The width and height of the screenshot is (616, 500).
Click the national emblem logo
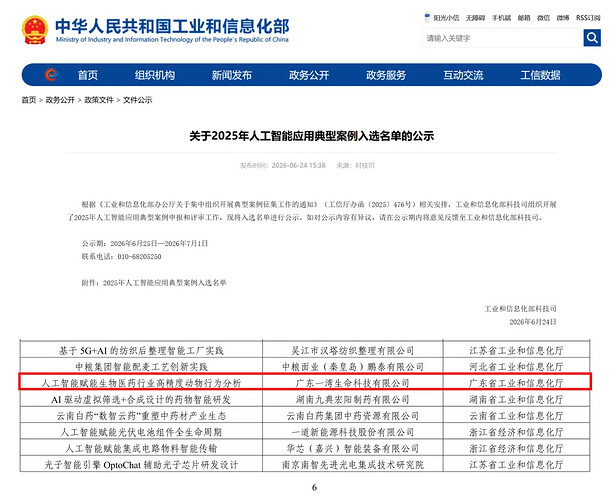click(35, 30)
